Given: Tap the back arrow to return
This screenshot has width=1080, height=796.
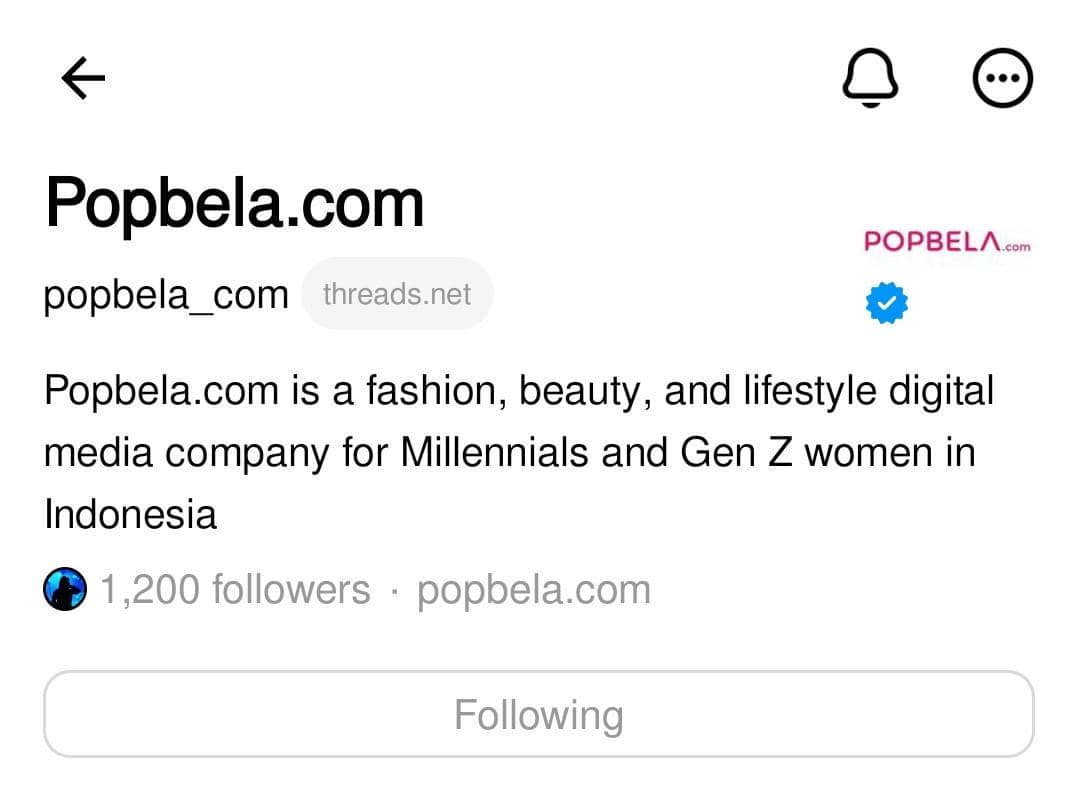Looking at the screenshot, I should pyautogui.click(x=83, y=77).
